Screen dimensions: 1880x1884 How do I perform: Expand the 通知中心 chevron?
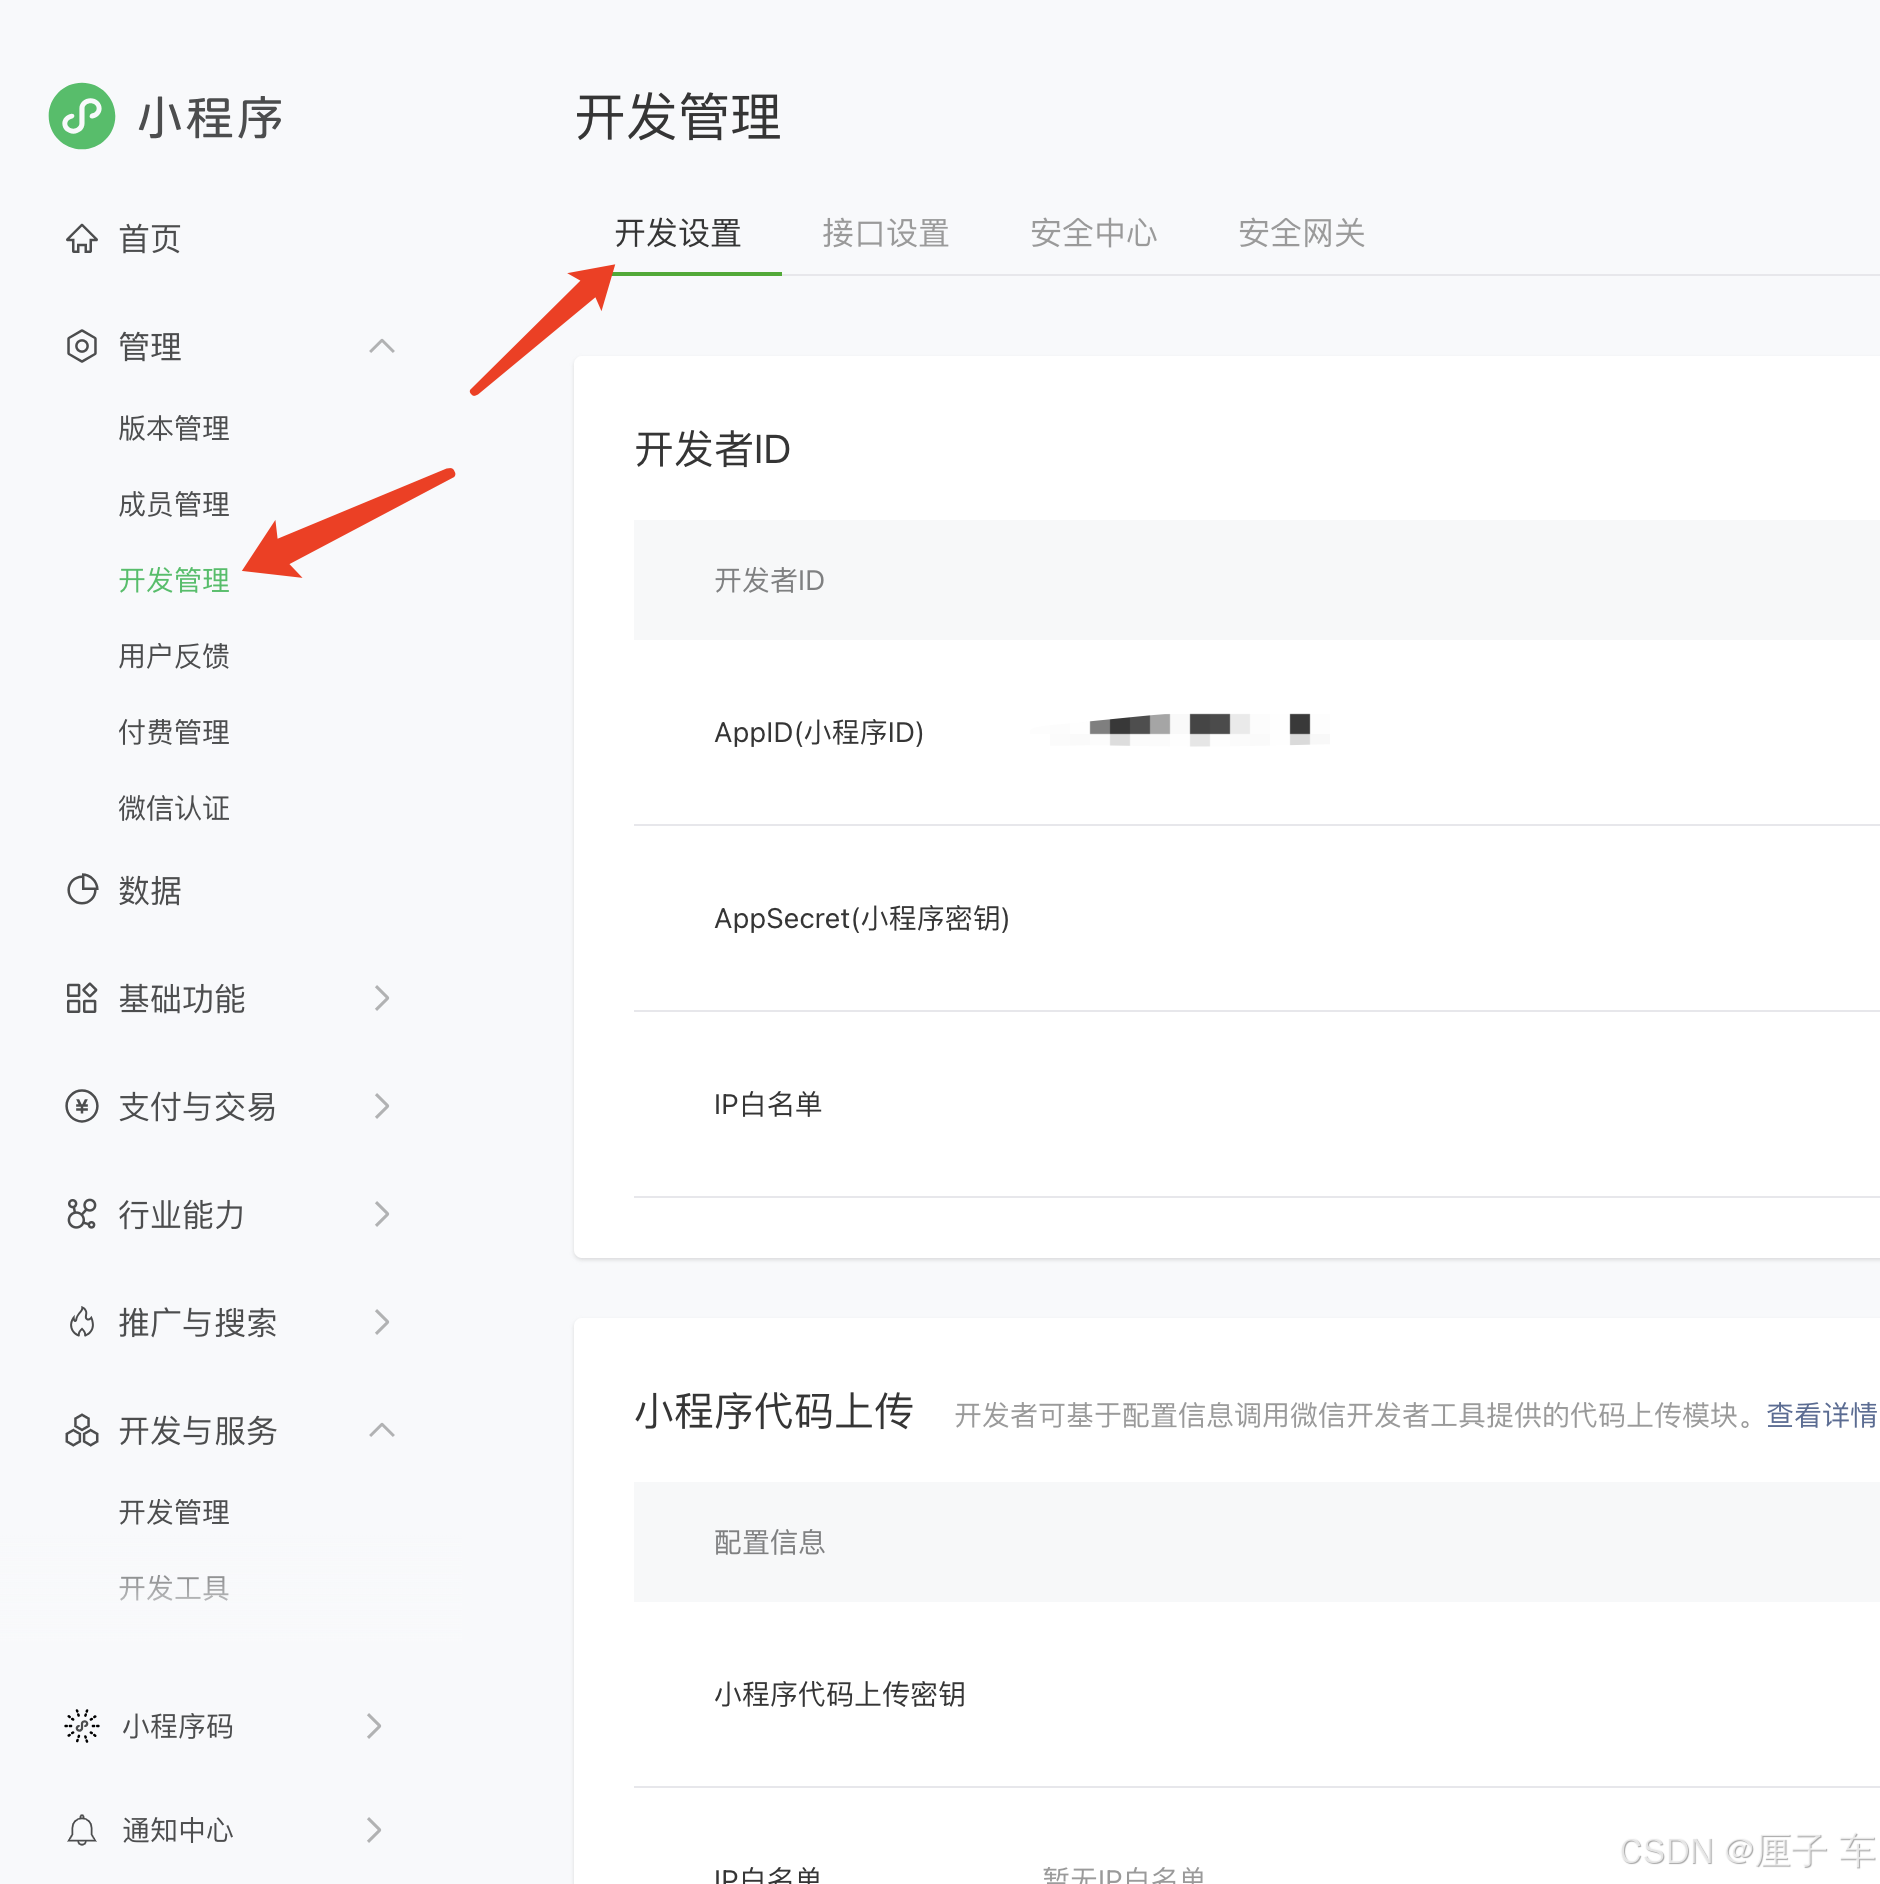pyautogui.click(x=374, y=1830)
